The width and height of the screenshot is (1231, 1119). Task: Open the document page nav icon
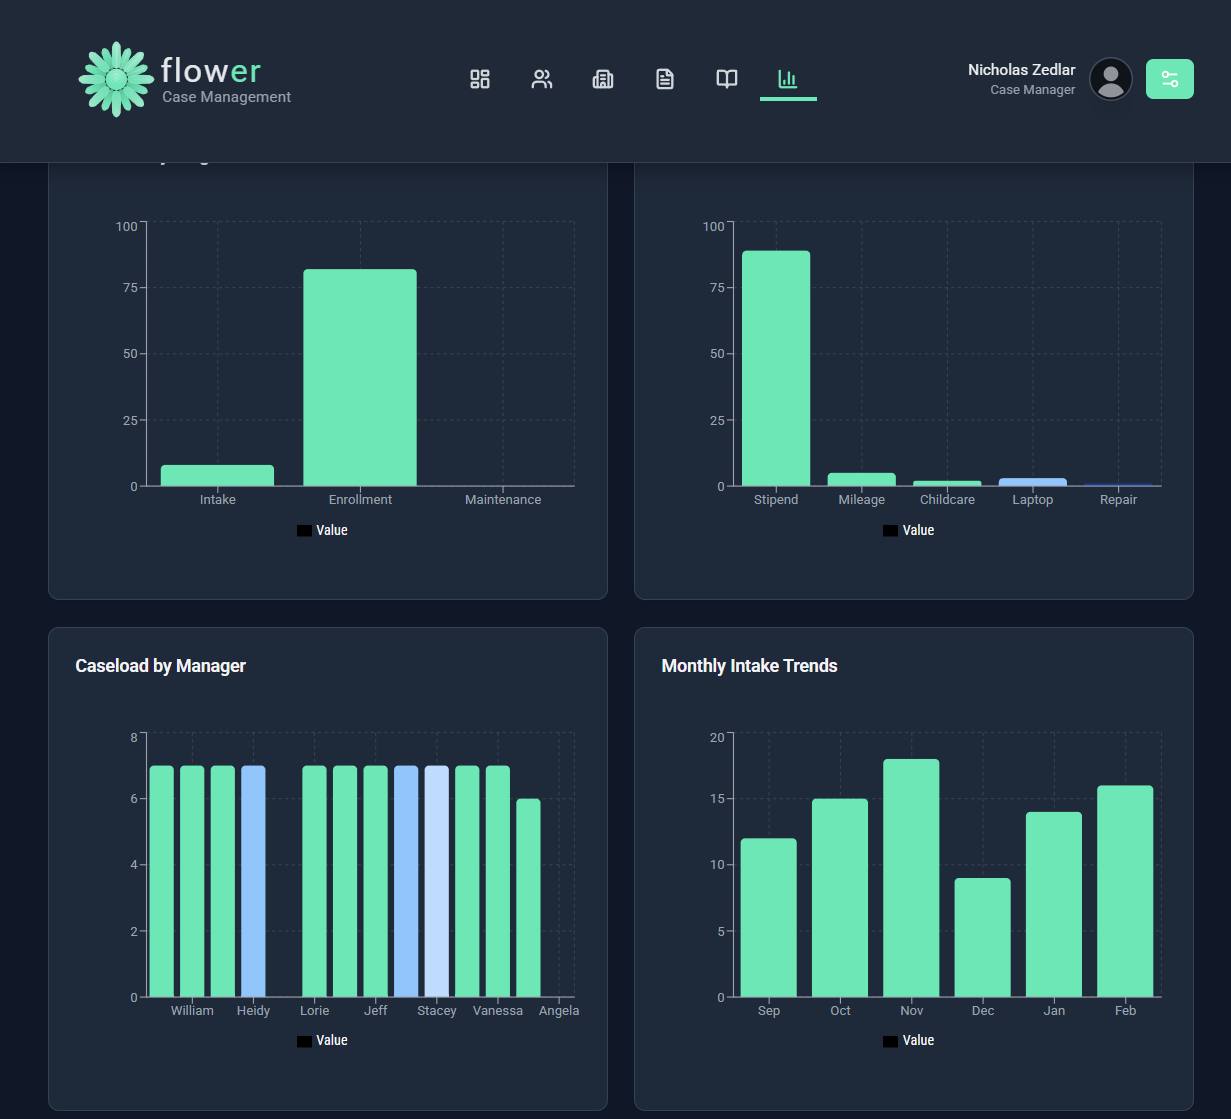(x=665, y=79)
